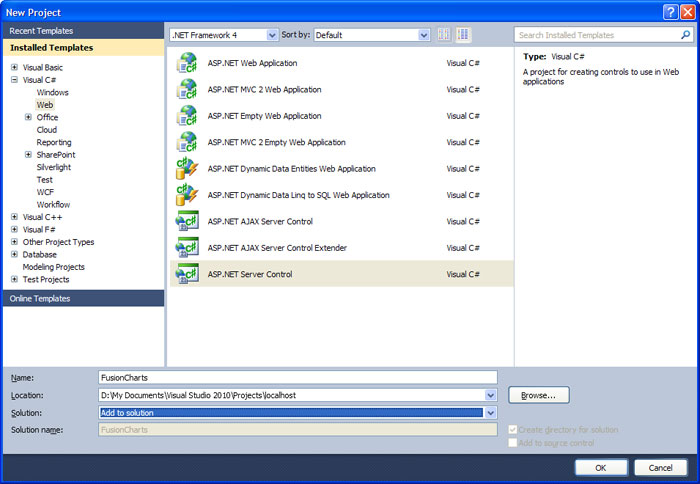
Task: Click the ASP.NET Server Control template icon
Action: 187,274
